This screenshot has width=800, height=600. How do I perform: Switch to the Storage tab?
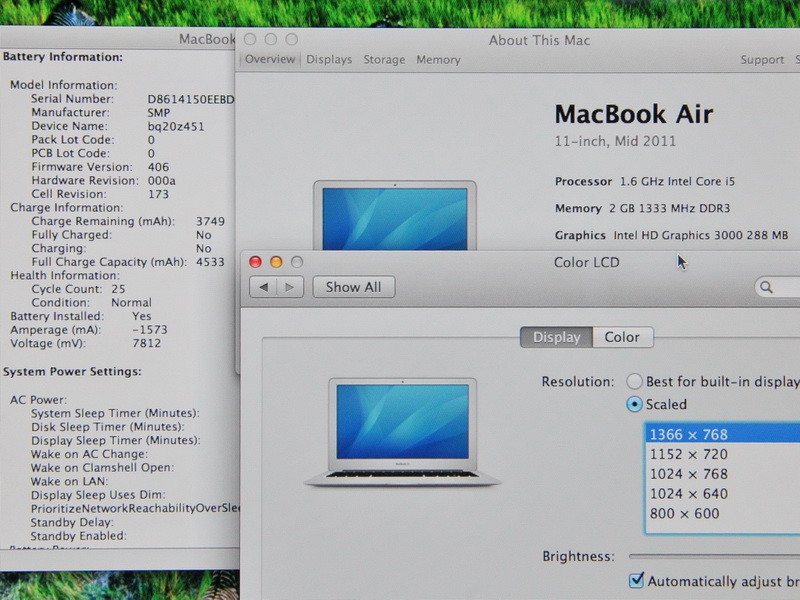[x=384, y=60]
